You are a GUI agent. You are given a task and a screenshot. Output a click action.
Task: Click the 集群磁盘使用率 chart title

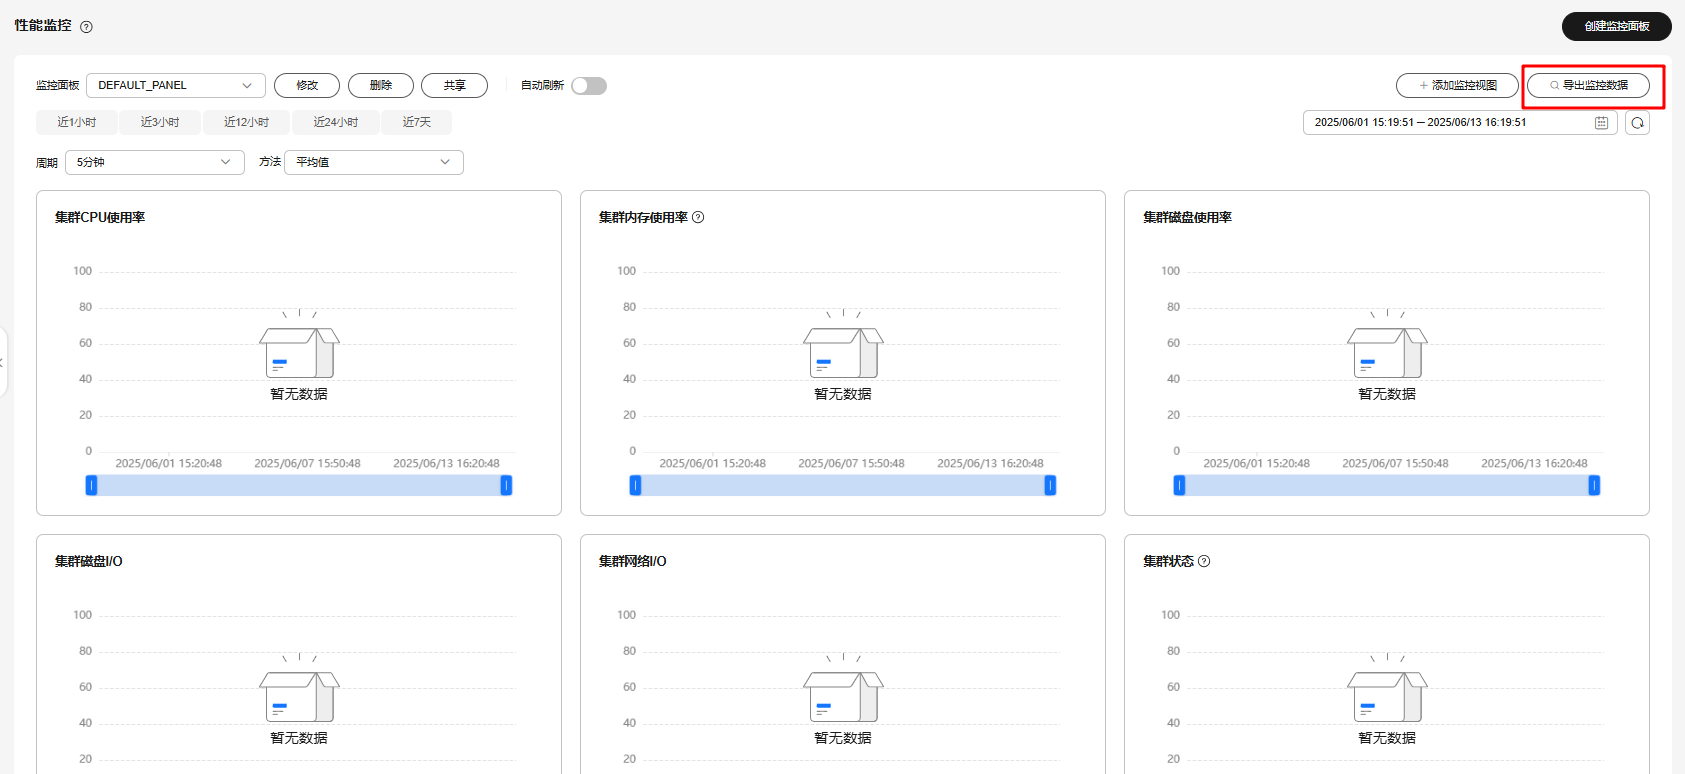(1188, 217)
